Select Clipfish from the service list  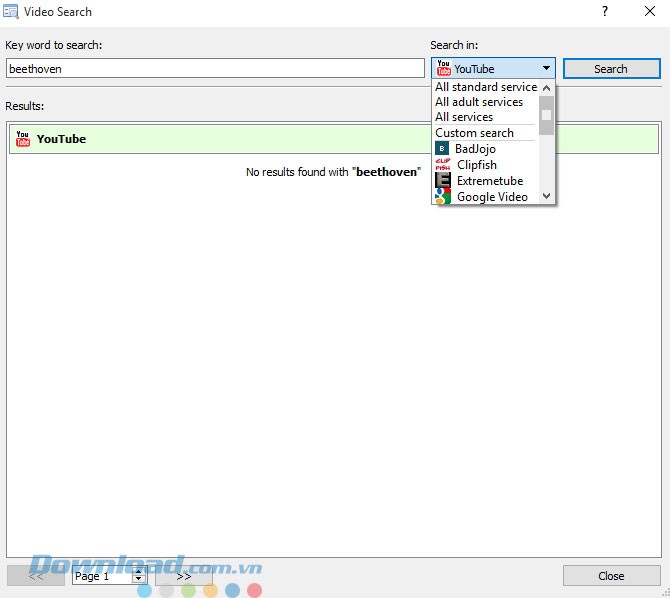coord(476,165)
